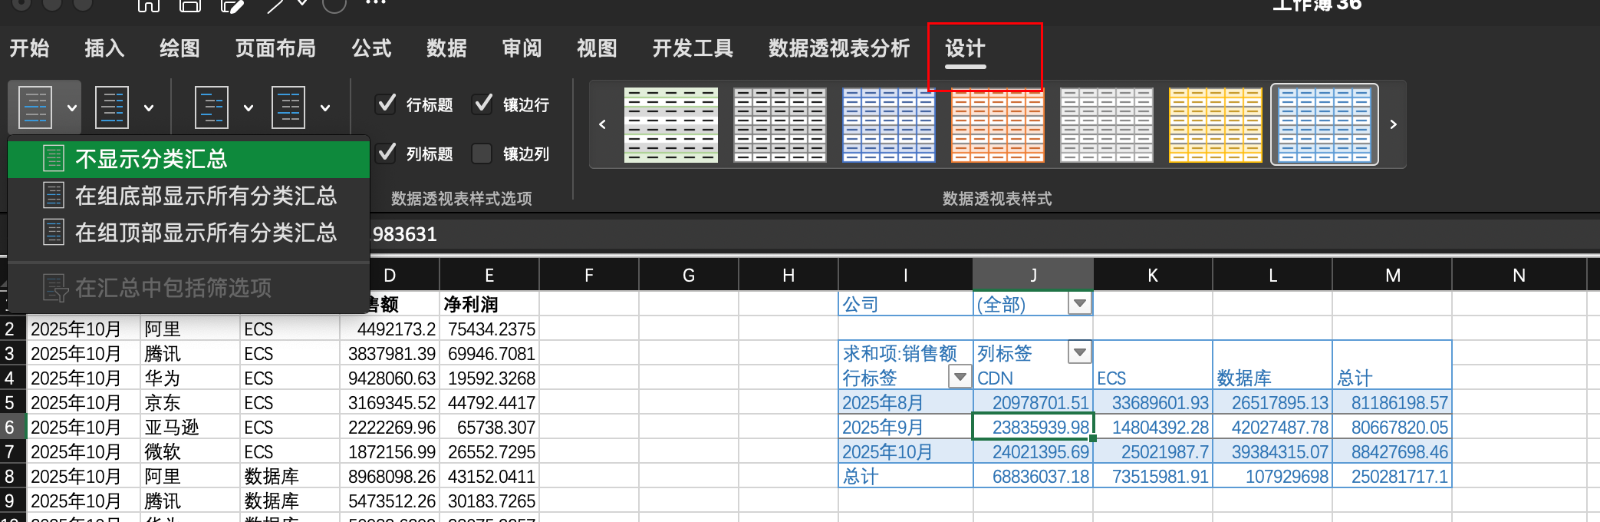Apply the blue bordered PivotTable style
Viewport: 1600px width, 522px height.
(x=889, y=125)
